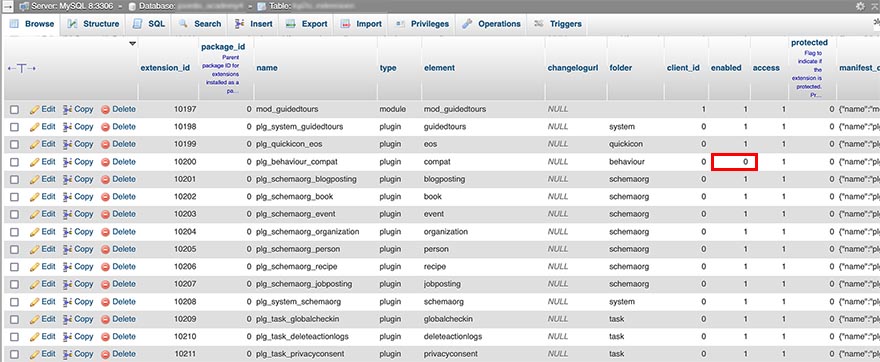Click red delete icon for row 10206

[105, 267]
